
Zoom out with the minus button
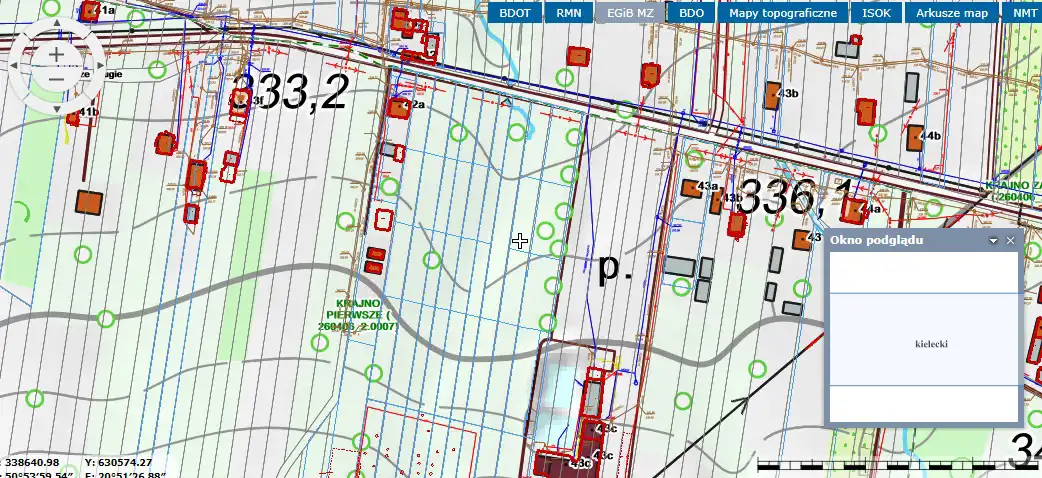pos(57,79)
